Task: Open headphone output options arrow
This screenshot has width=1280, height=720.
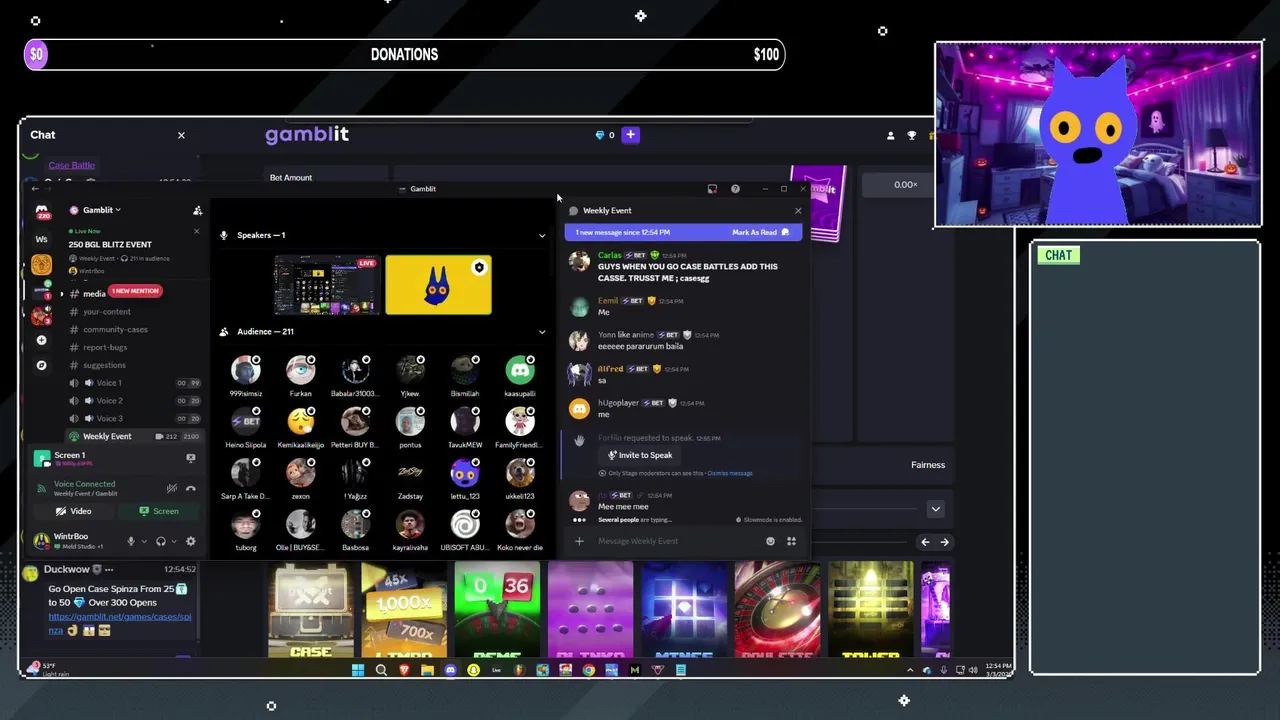Action: [x=174, y=541]
